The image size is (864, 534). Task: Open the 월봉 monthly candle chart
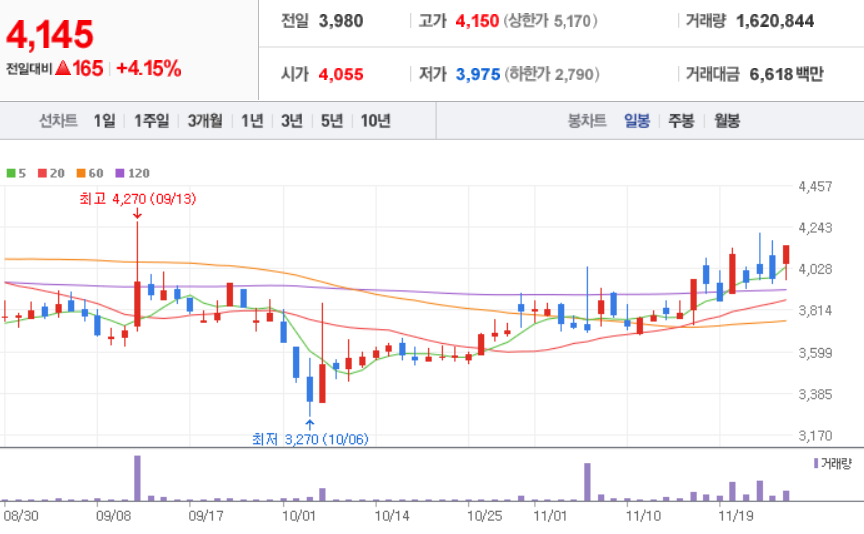[727, 121]
